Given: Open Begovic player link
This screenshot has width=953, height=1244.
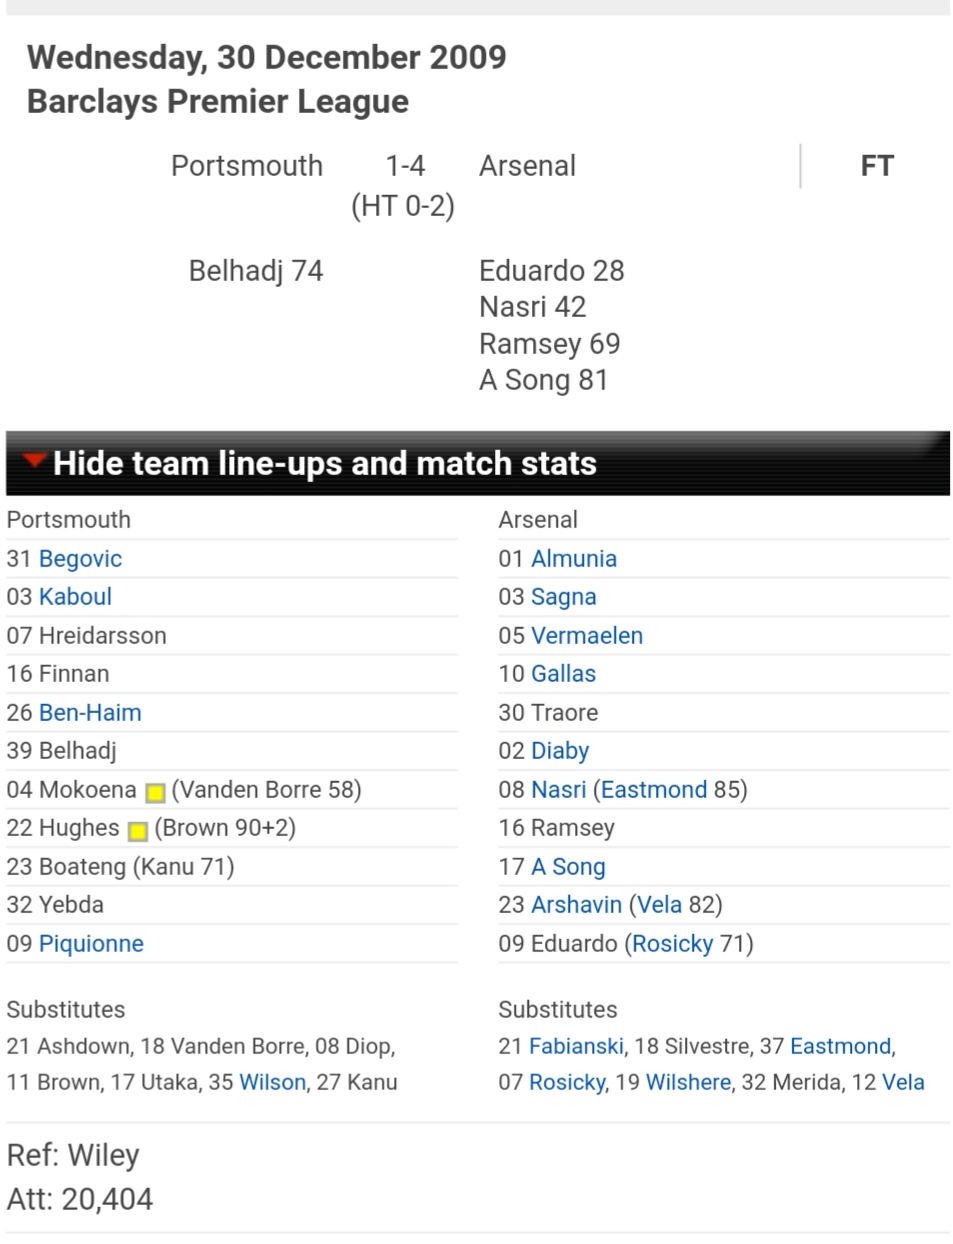Looking at the screenshot, I should pos(80,559).
